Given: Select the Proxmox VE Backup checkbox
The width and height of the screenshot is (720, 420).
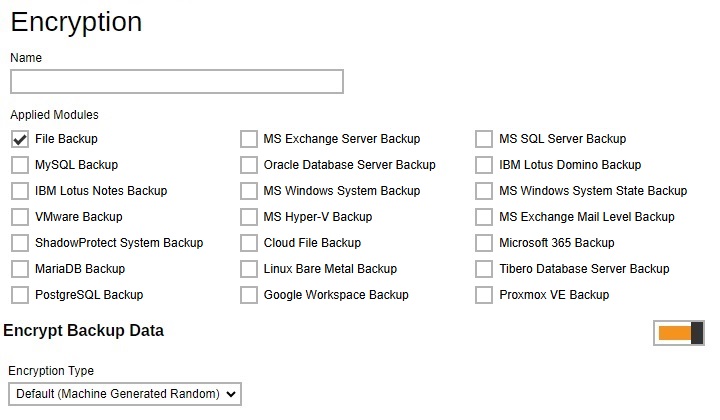Looking at the screenshot, I should (484, 295).
